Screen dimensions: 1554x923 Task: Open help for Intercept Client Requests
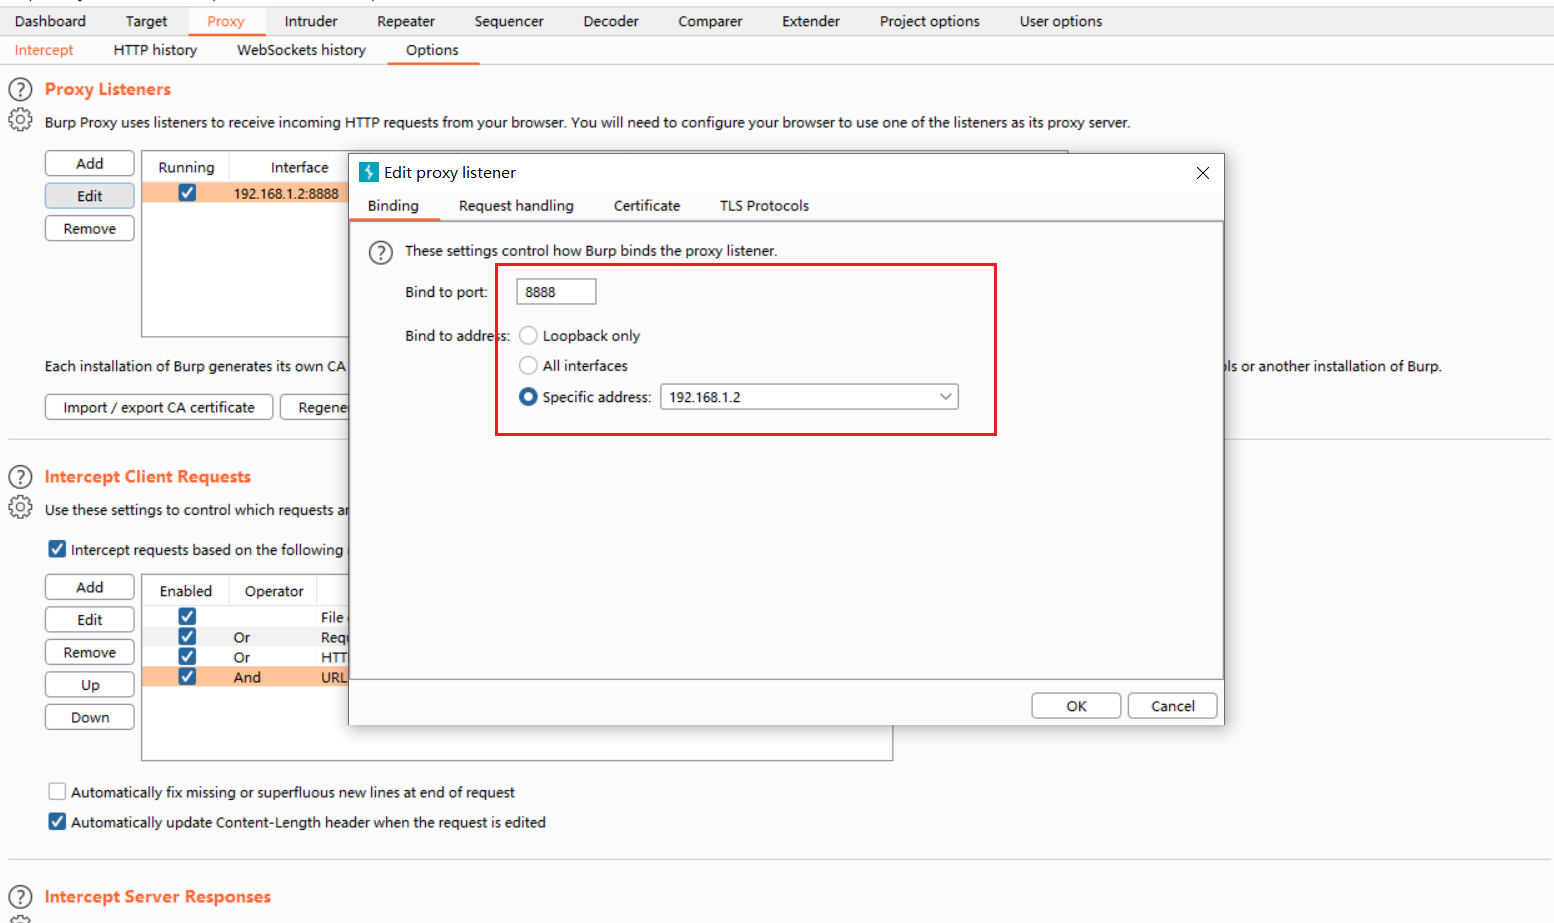pyautogui.click(x=20, y=477)
